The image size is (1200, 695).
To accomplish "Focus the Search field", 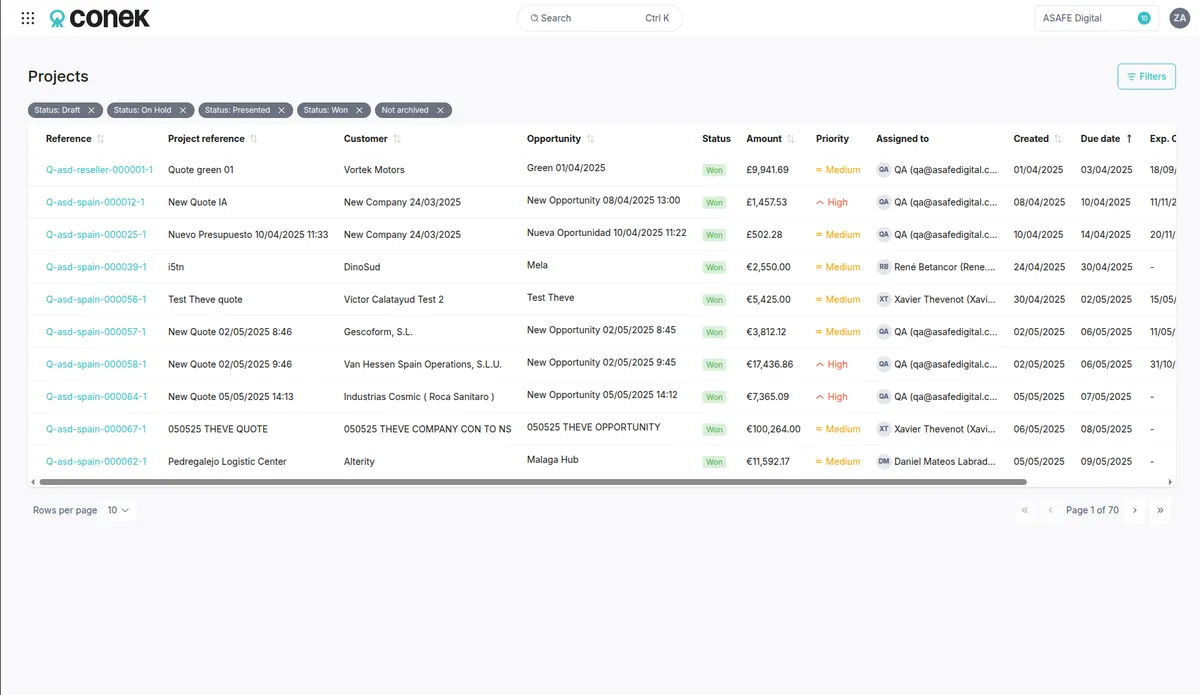I will pos(600,18).
